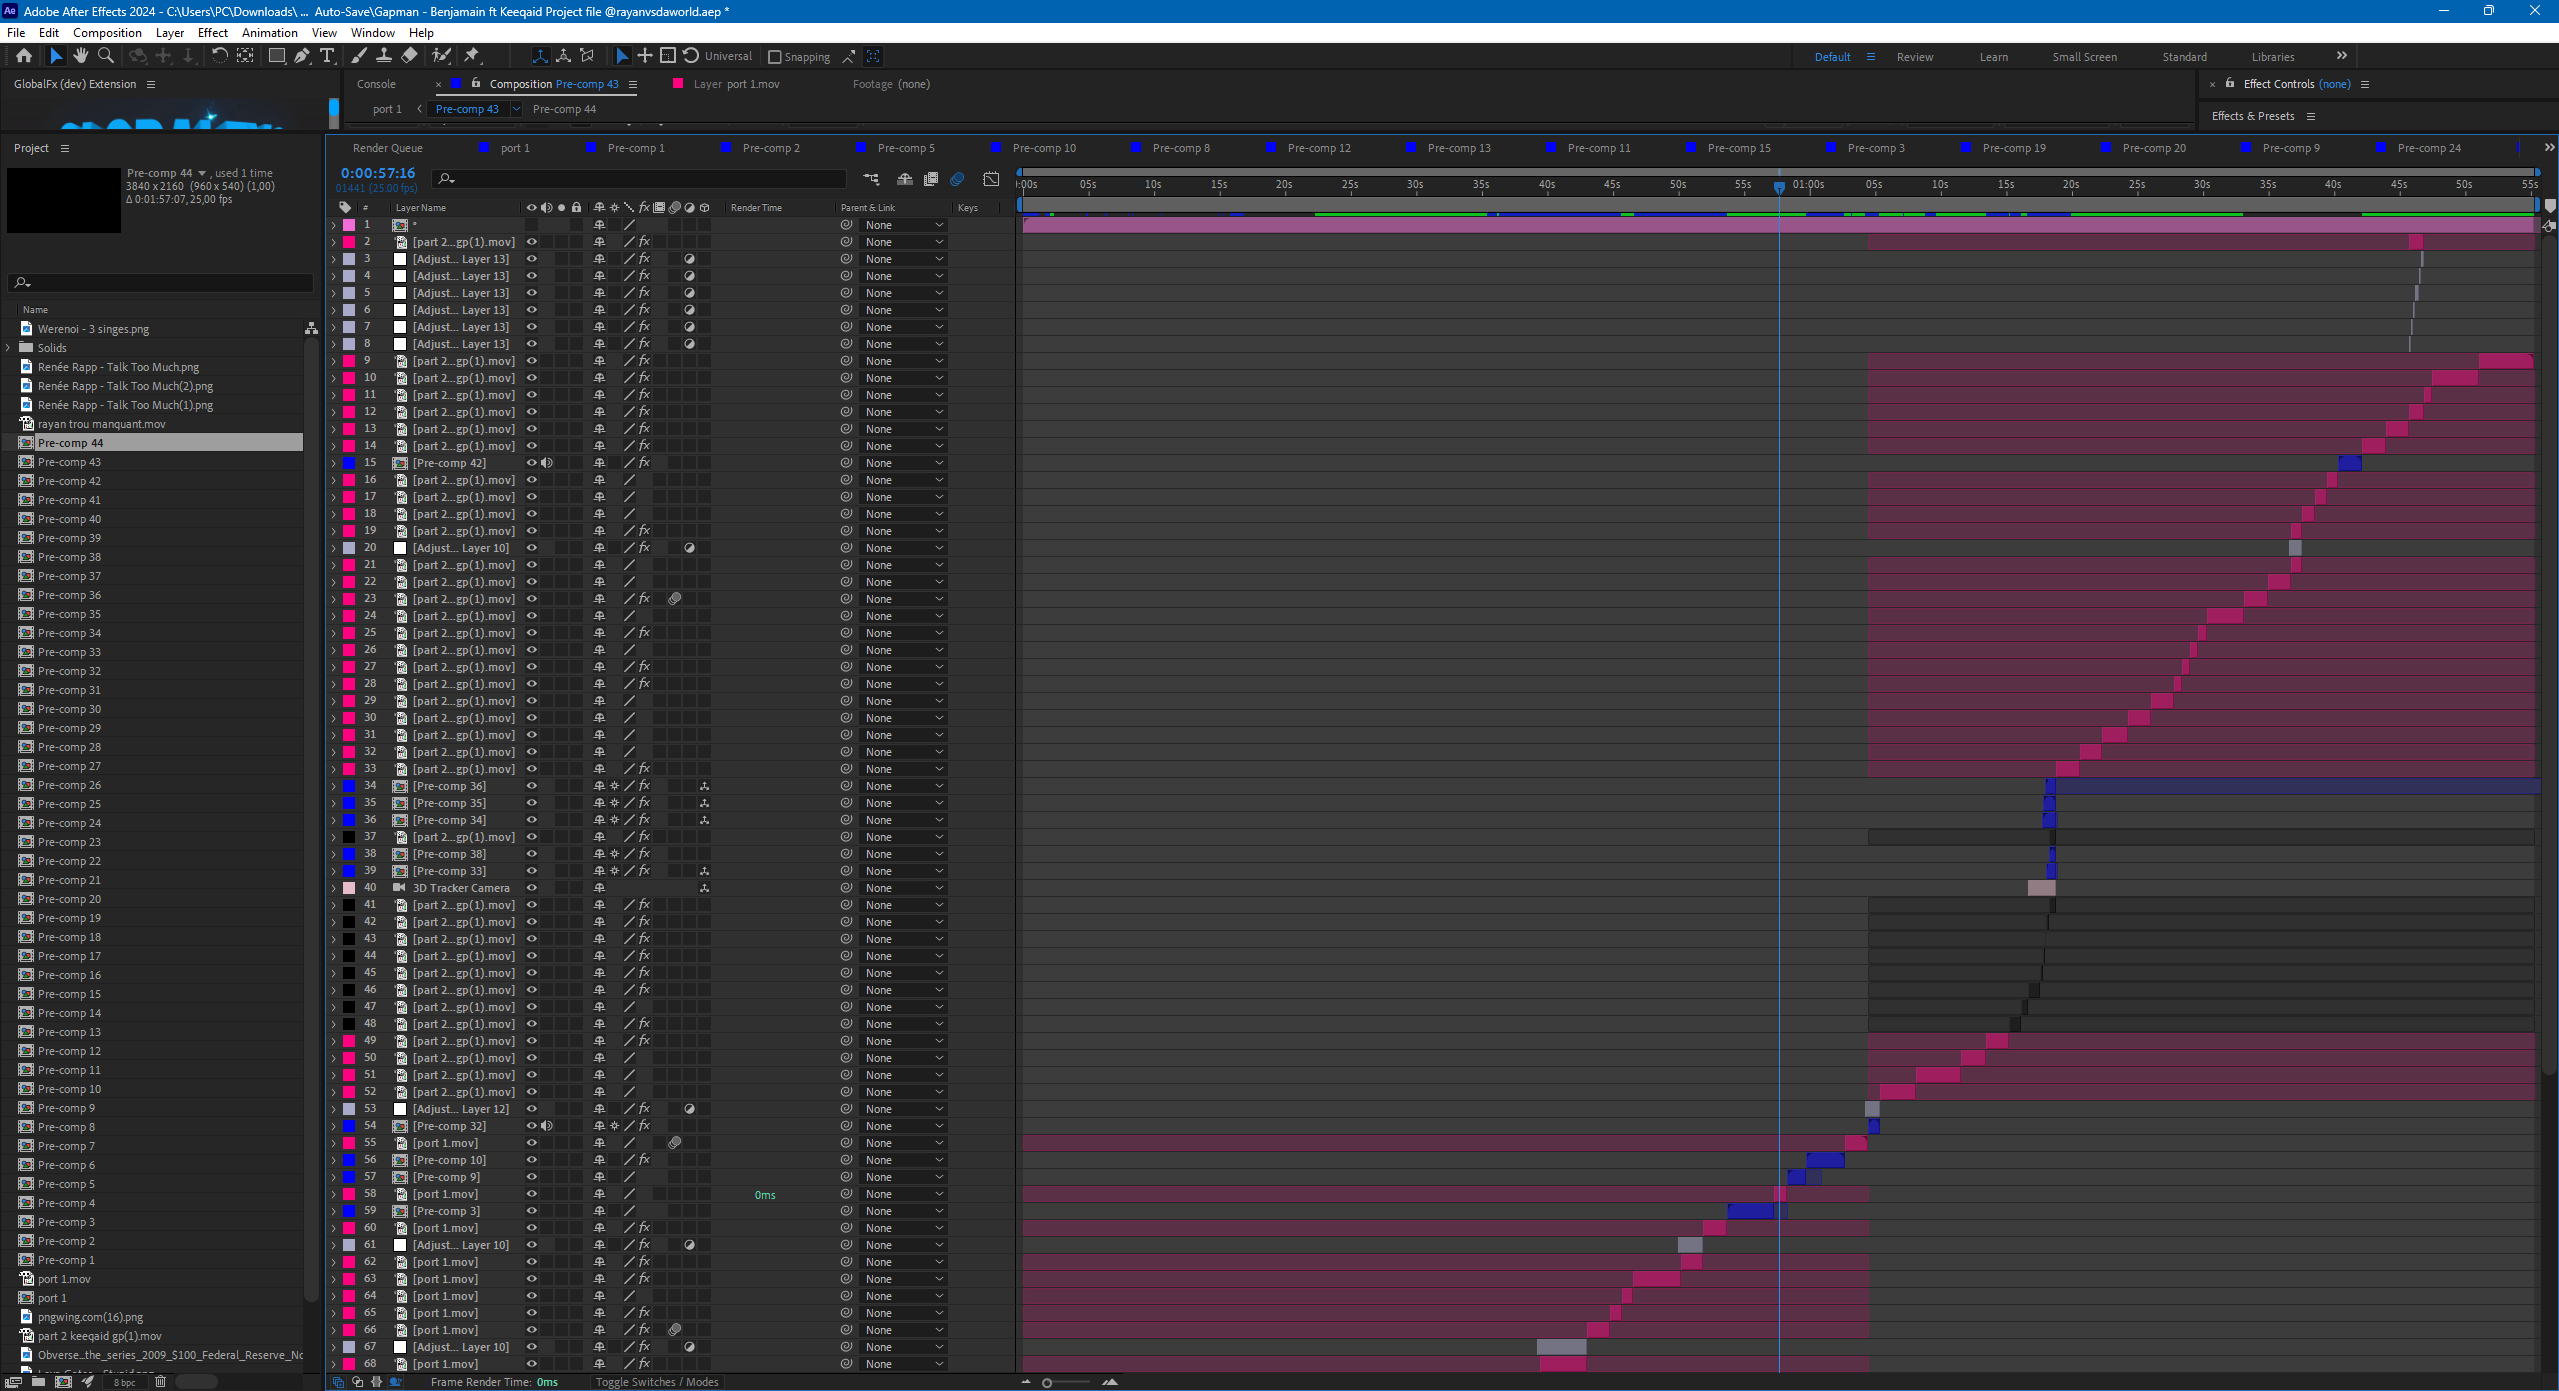Create a new composition from project footer
Image resolution: width=2559 pixels, height=1391 pixels.
click(x=63, y=1382)
